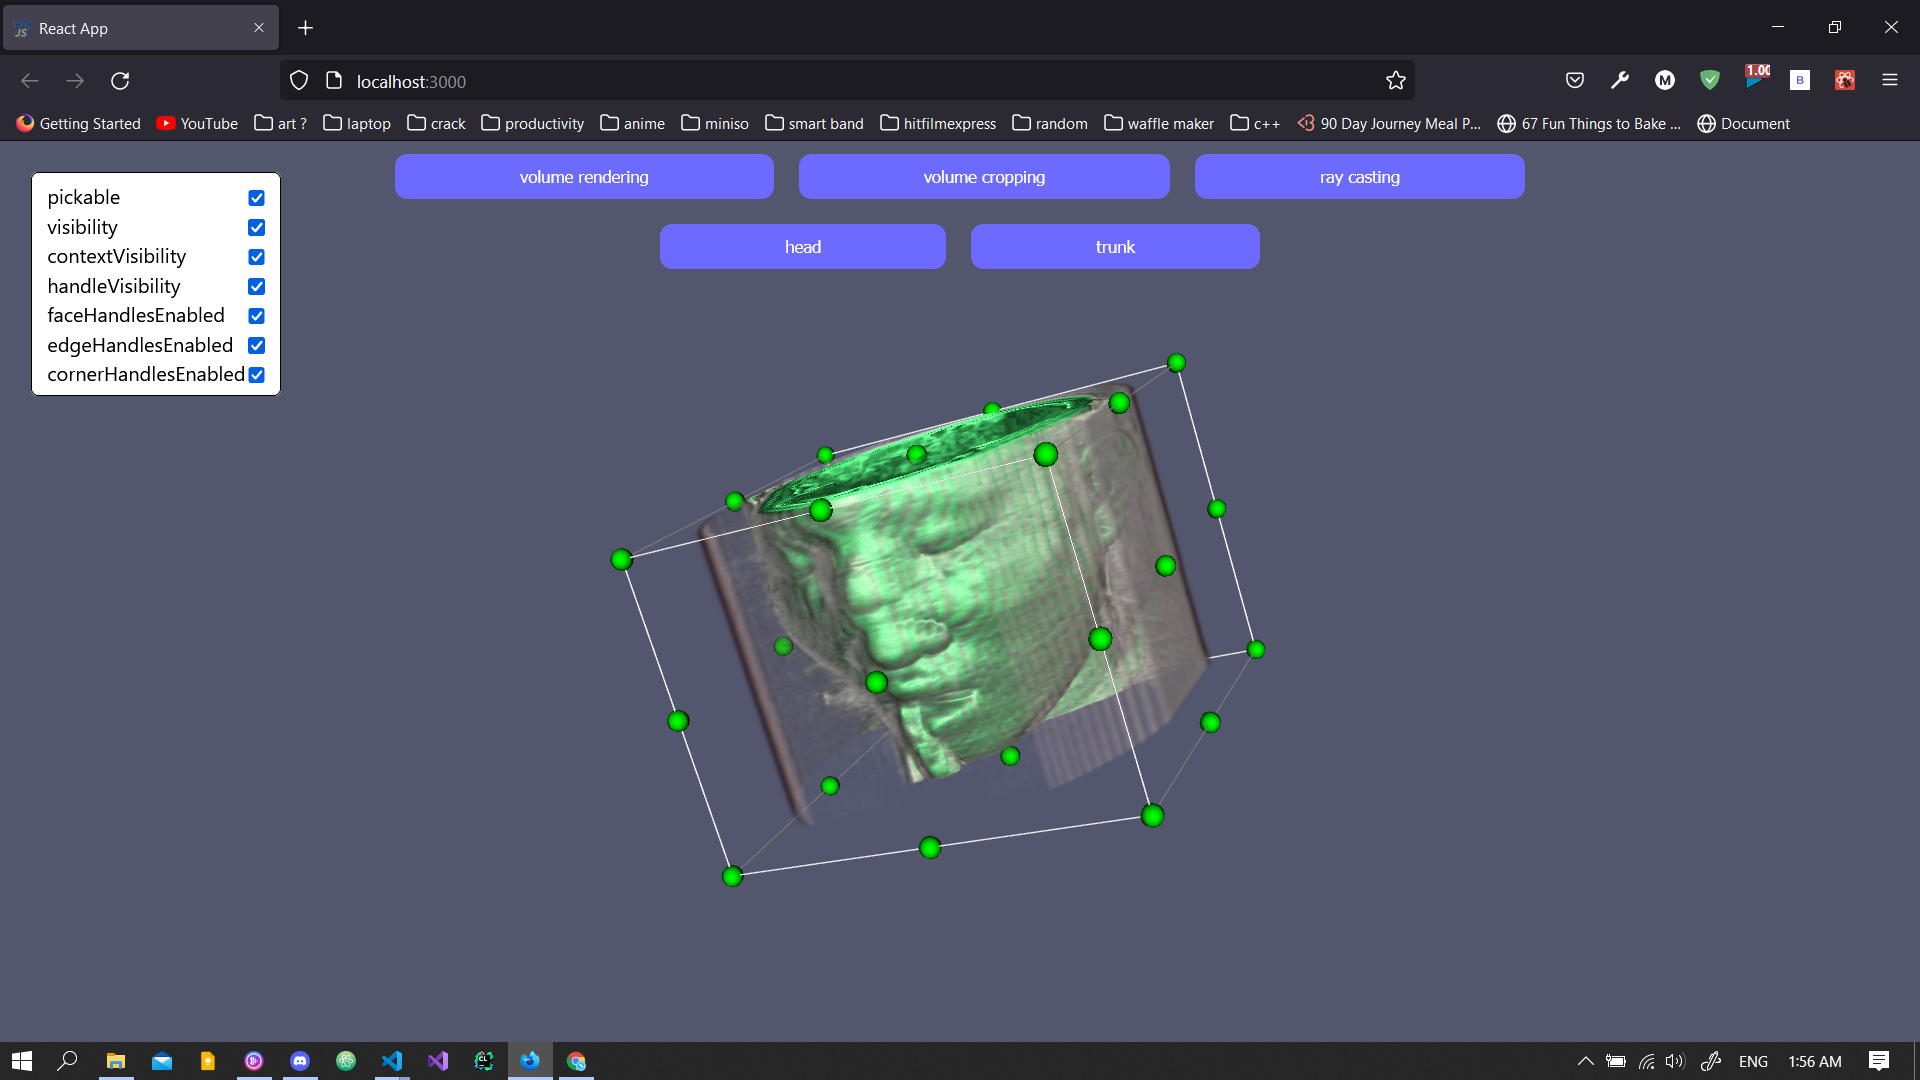Toggle the handleVisibility checkbox
The image size is (1920, 1080).
pyautogui.click(x=256, y=287)
